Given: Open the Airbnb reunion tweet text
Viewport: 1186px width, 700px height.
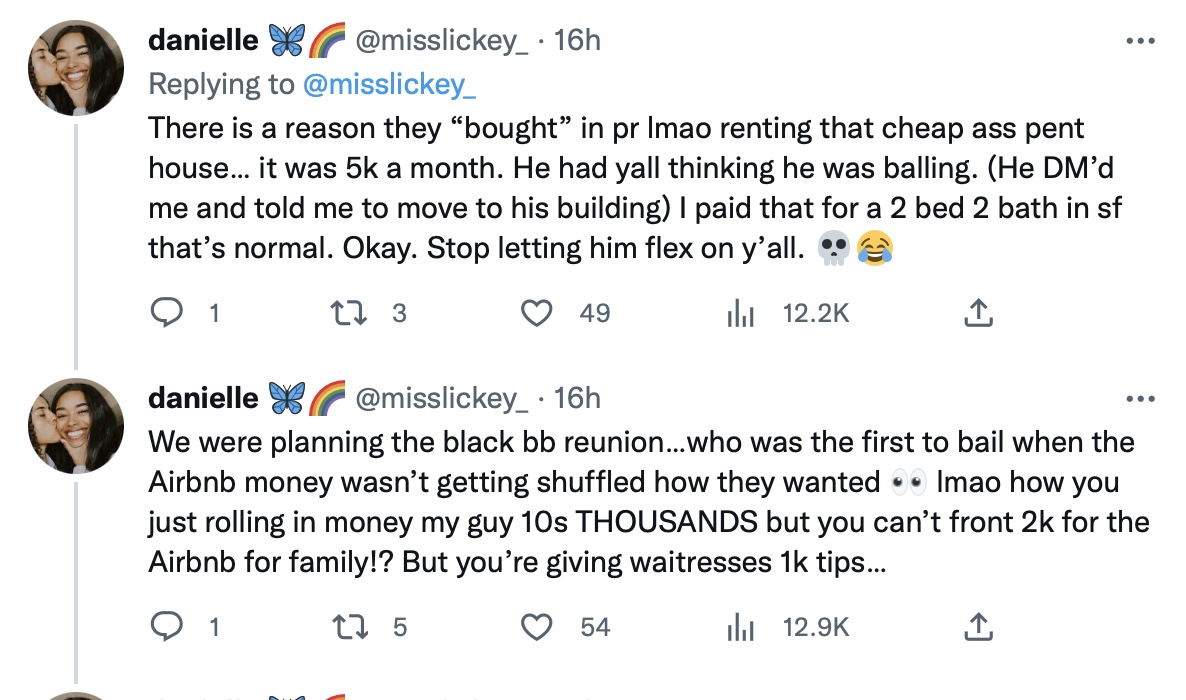Looking at the screenshot, I should pyautogui.click(x=640, y=502).
